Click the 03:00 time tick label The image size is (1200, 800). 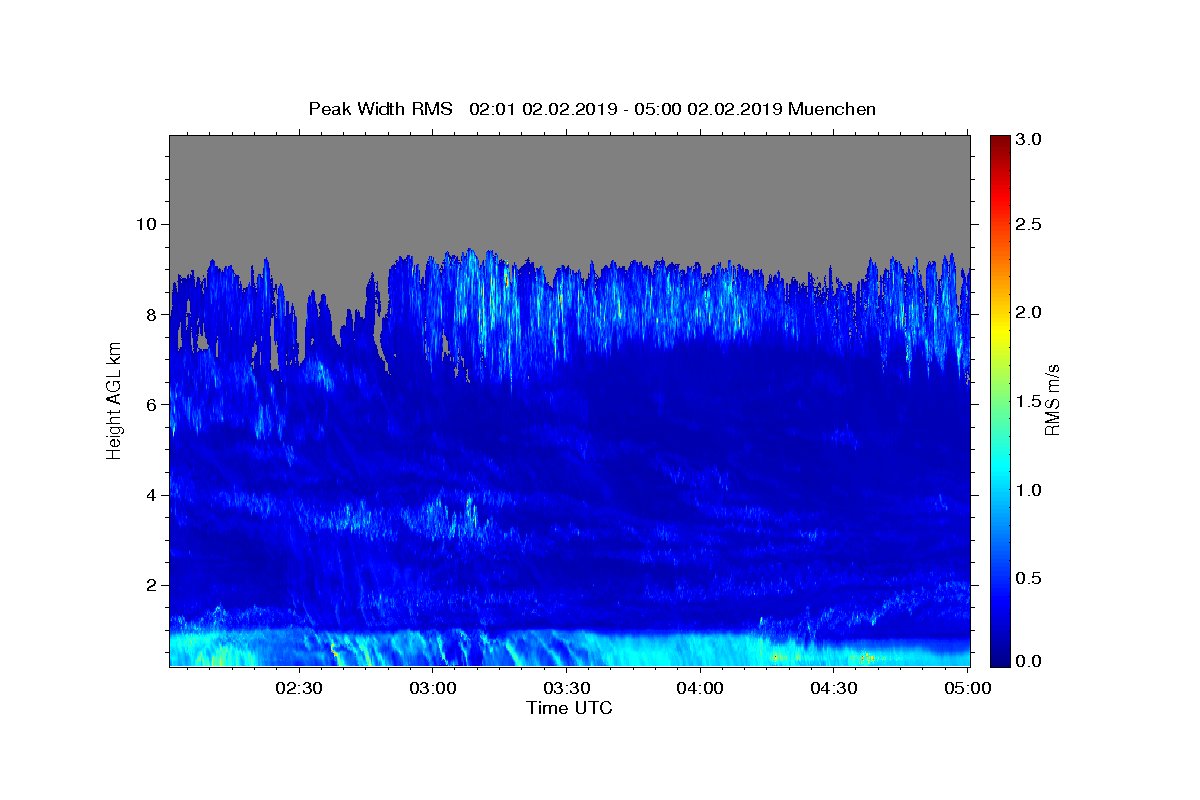[433, 689]
